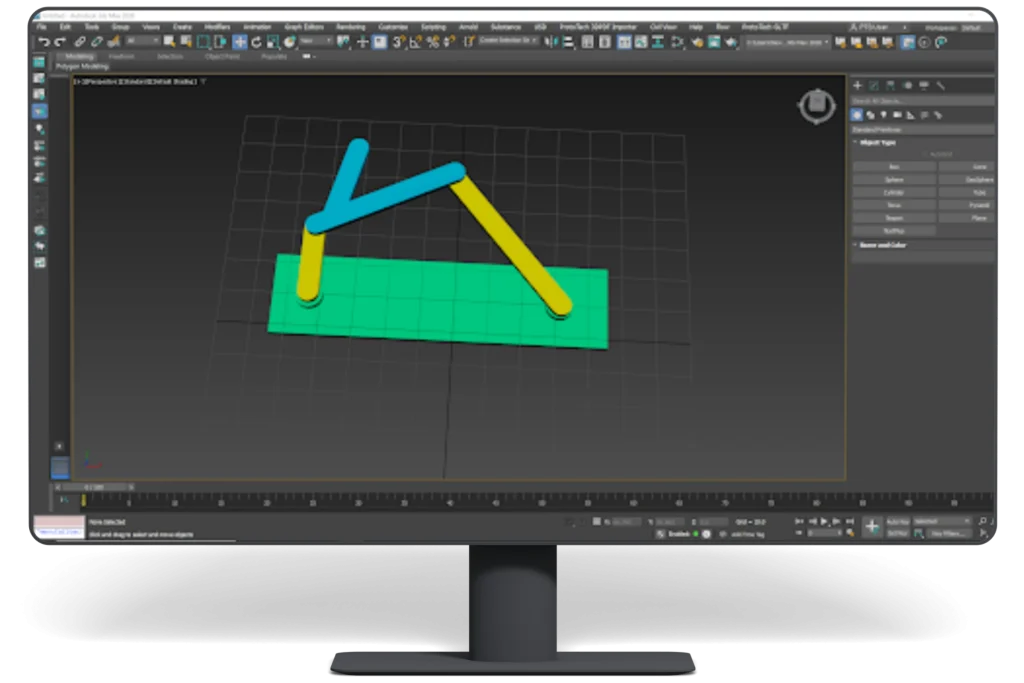Screen dimensions: 1024x683
Task: Select the Select and Rotate tool
Action: [256, 41]
